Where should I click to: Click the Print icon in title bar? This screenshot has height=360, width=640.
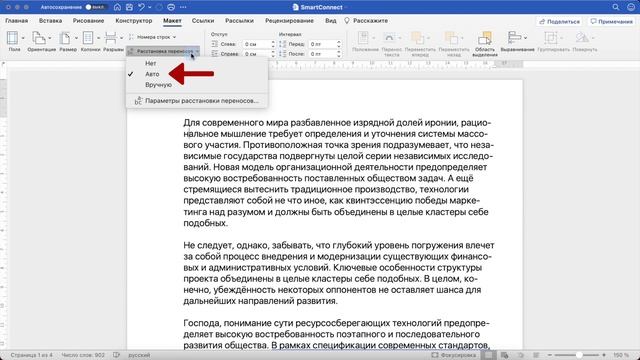[171, 7]
